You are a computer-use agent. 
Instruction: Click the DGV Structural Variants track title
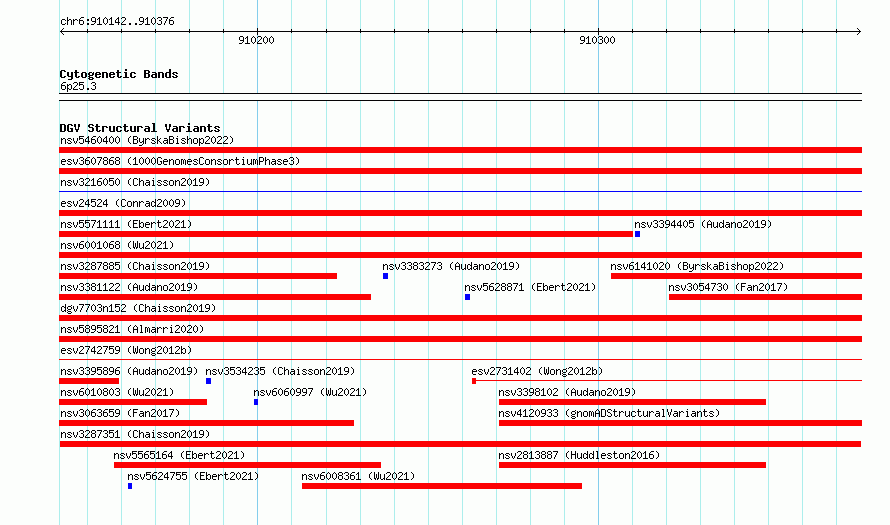[x=140, y=128]
